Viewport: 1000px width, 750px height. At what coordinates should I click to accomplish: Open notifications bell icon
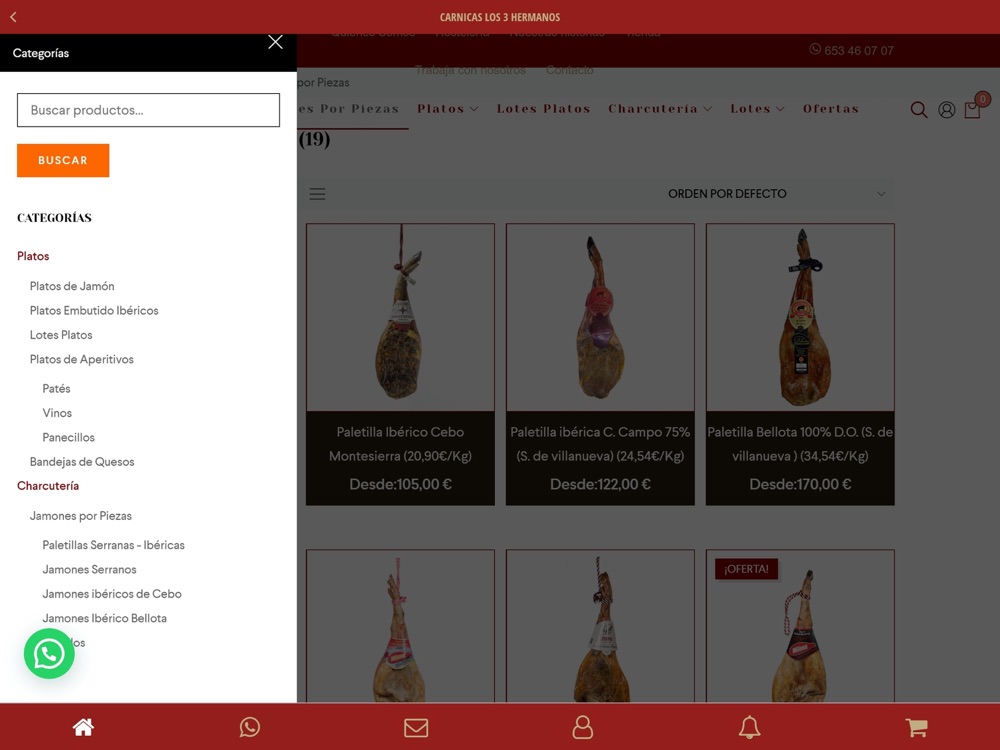click(x=749, y=727)
